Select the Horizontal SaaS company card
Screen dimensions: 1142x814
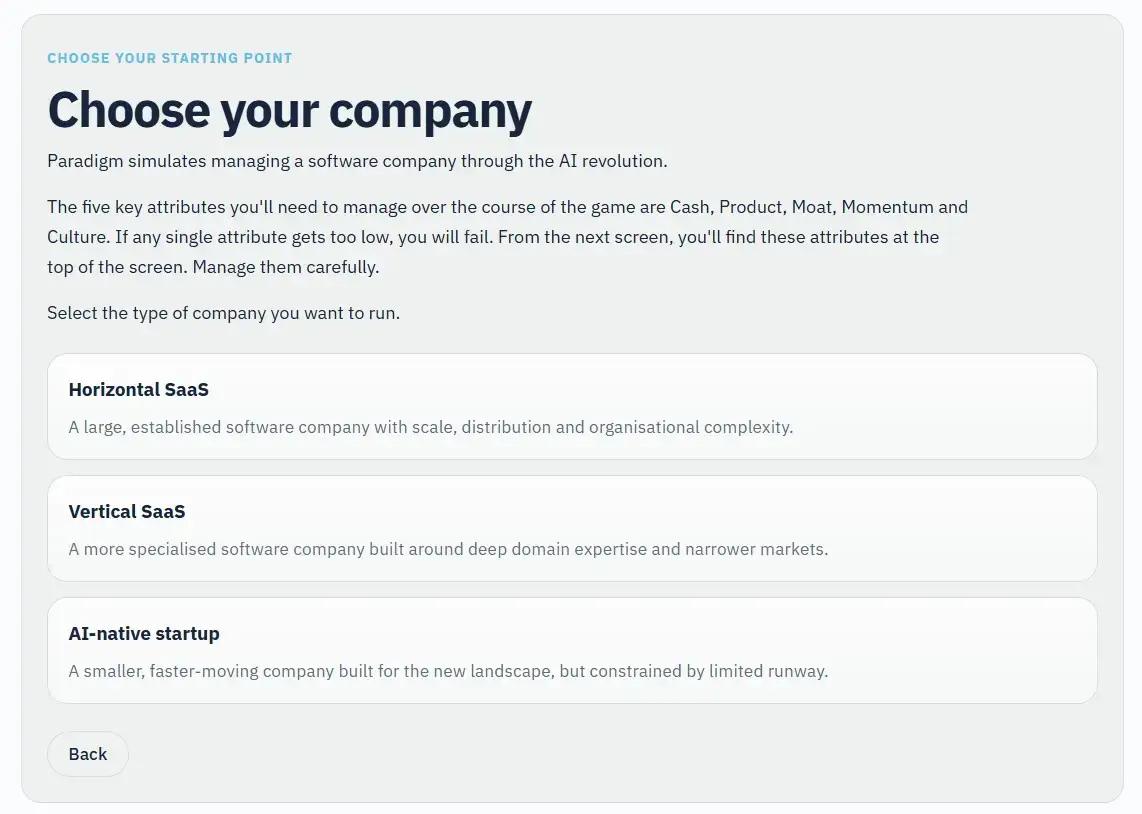[572, 406]
